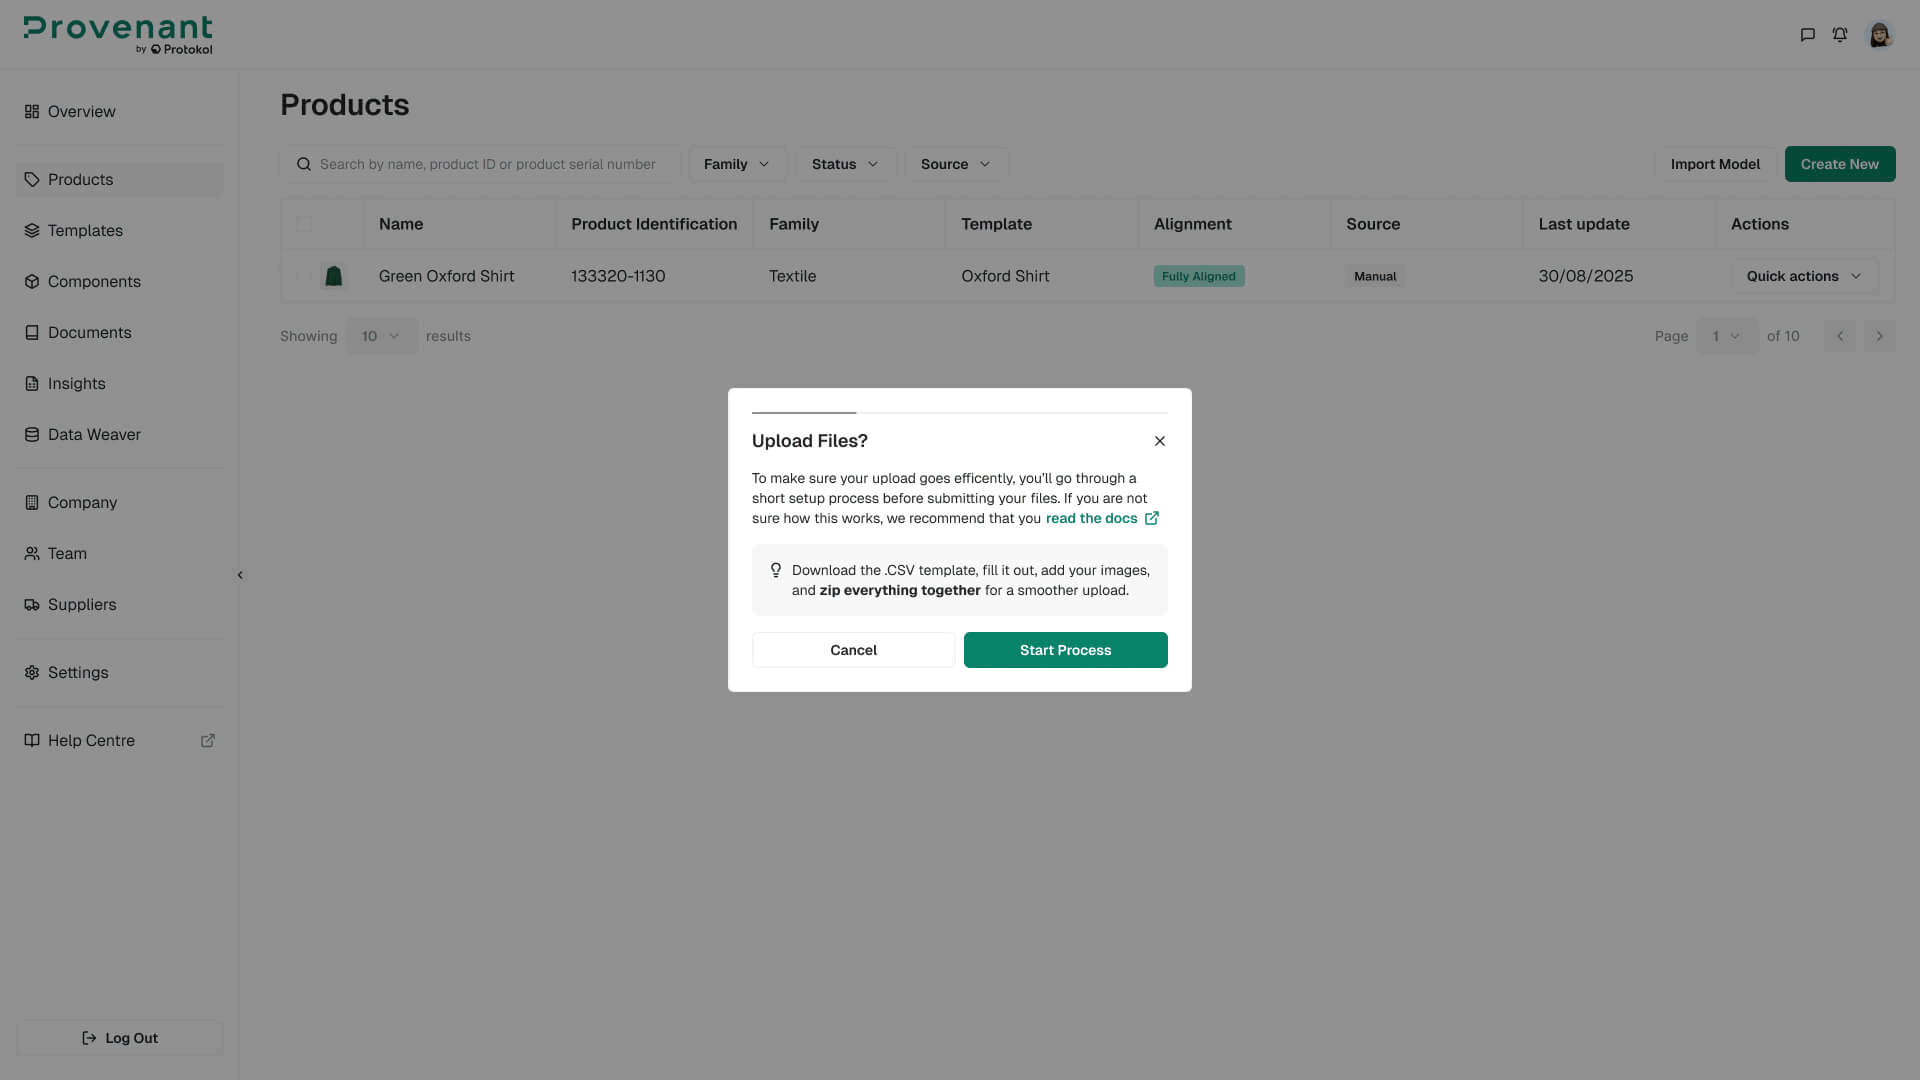The image size is (1920, 1080).
Task: Go to the previous results page
Action: point(1840,336)
